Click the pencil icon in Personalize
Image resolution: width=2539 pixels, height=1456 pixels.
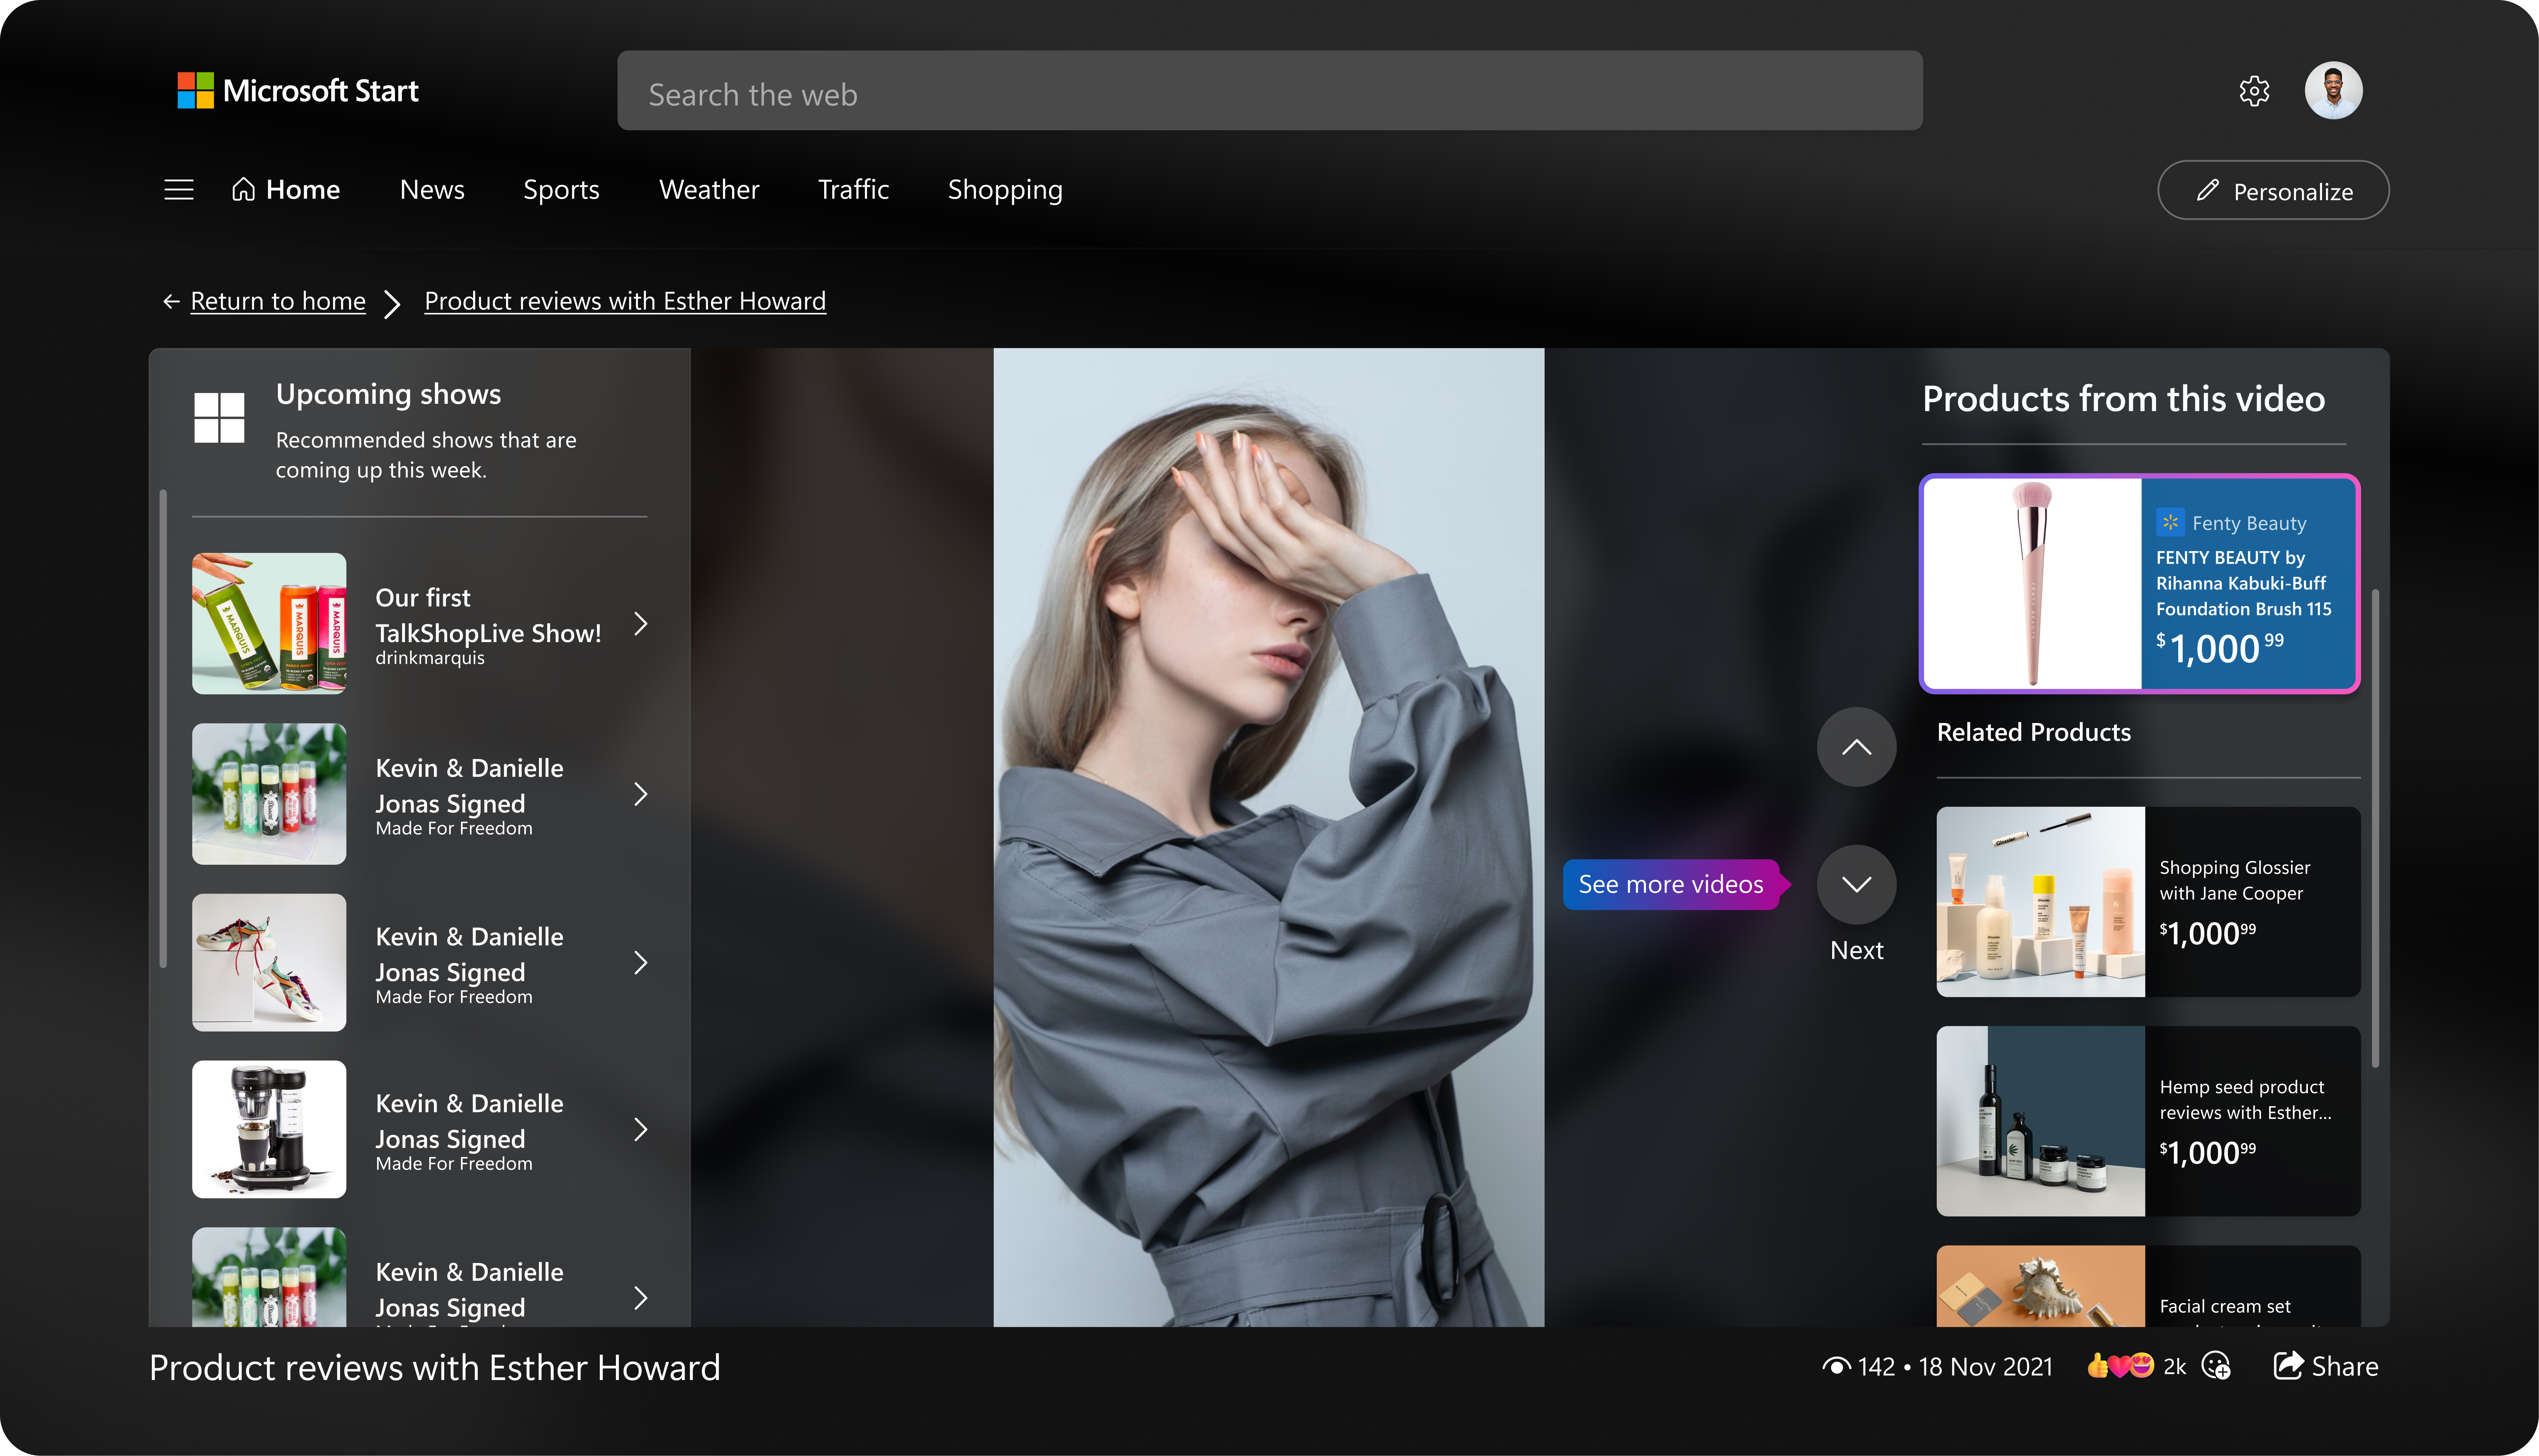click(x=2207, y=190)
